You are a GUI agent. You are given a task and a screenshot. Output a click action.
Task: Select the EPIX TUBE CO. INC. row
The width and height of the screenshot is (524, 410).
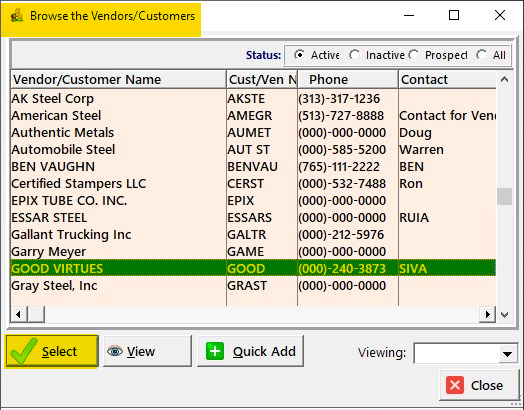(253, 201)
